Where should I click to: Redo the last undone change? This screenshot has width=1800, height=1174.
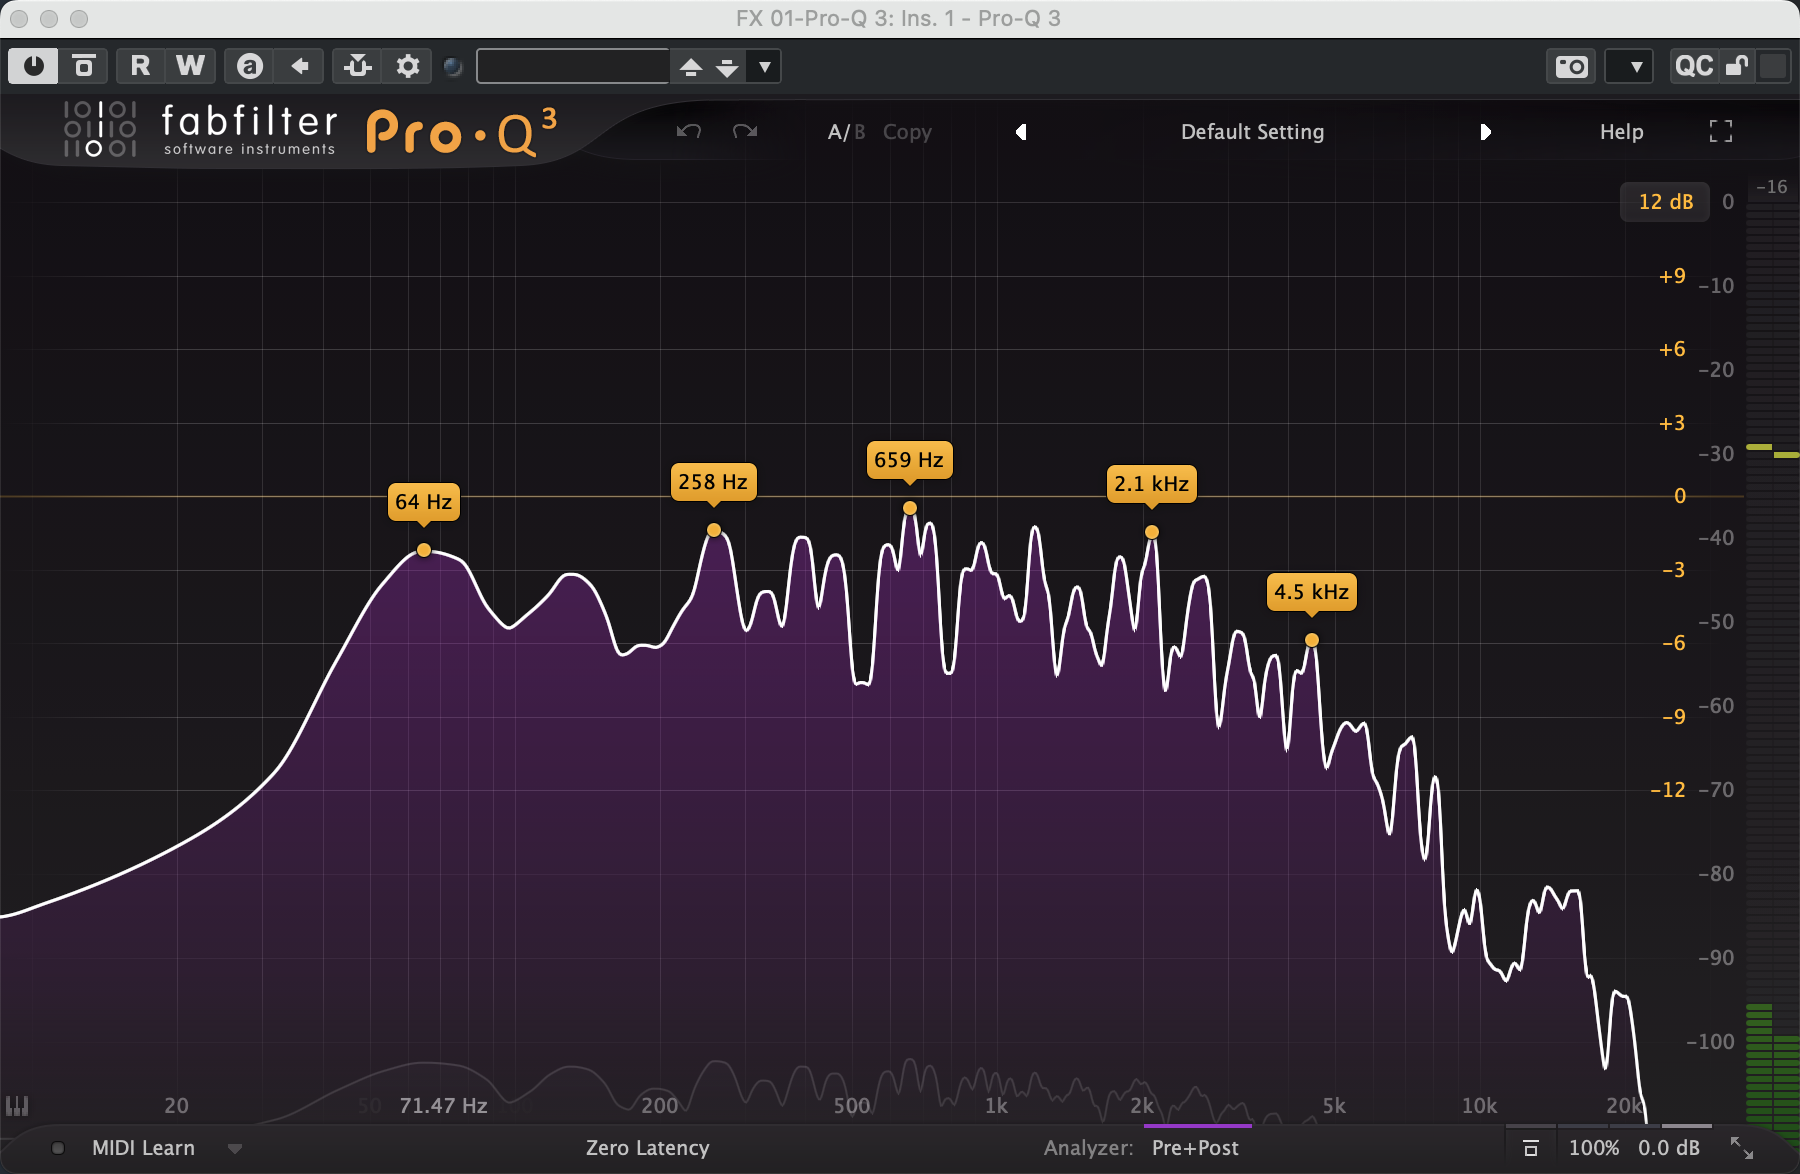(x=745, y=132)
